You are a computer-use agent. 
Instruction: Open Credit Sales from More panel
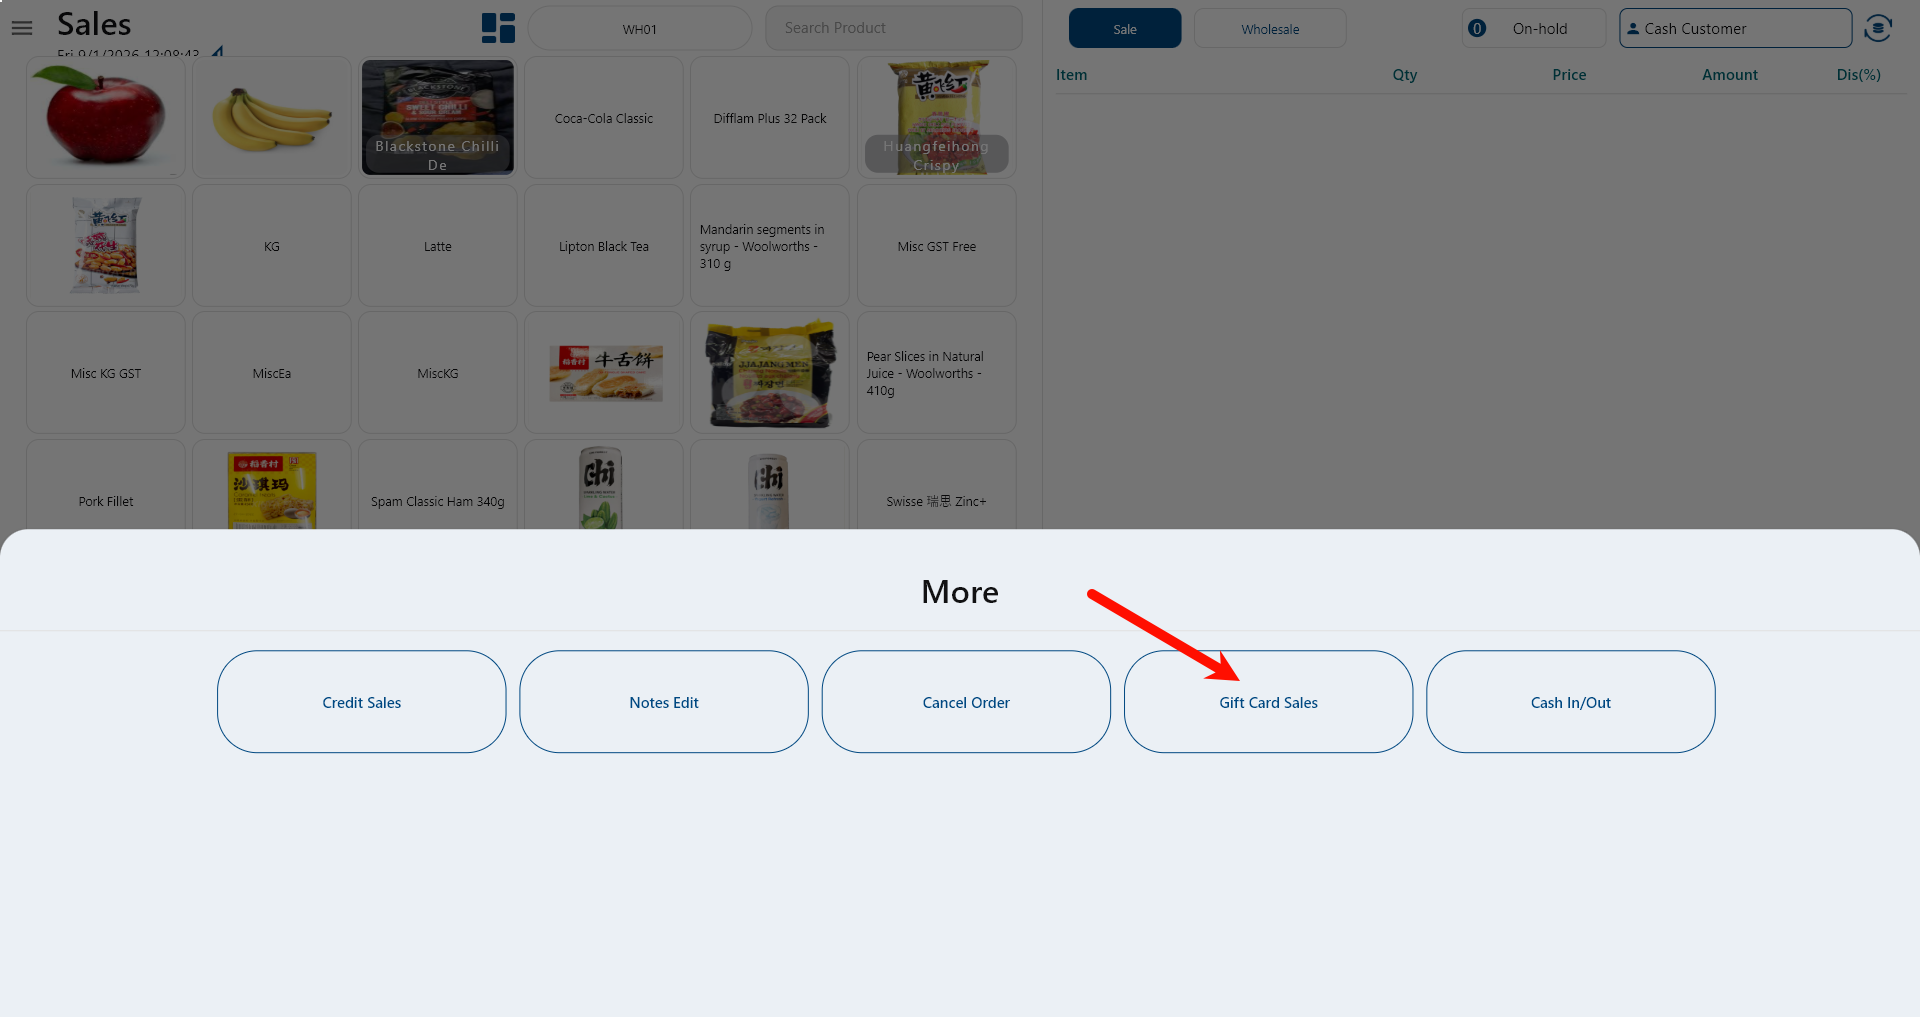pos(362,702)
